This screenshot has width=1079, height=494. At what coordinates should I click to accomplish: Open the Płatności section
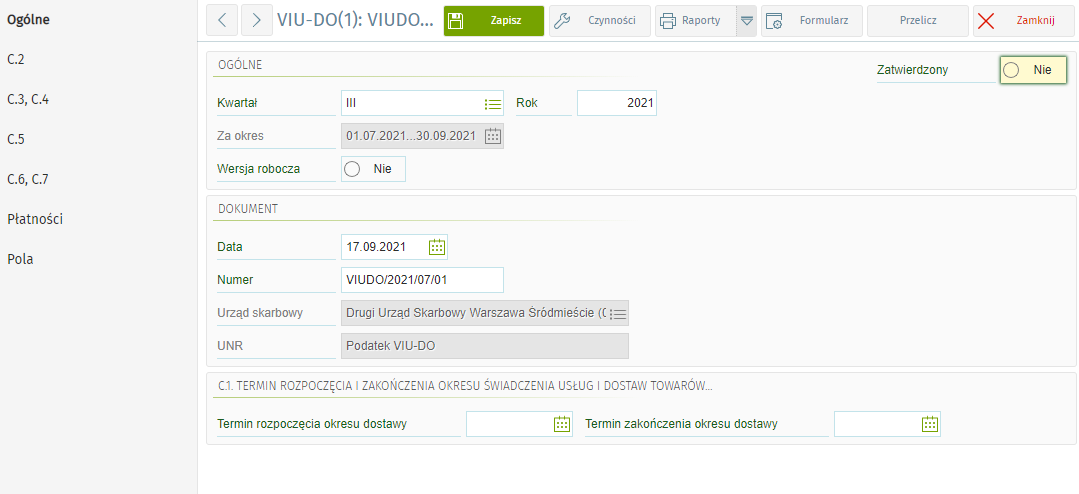click(x=35, y=219)
